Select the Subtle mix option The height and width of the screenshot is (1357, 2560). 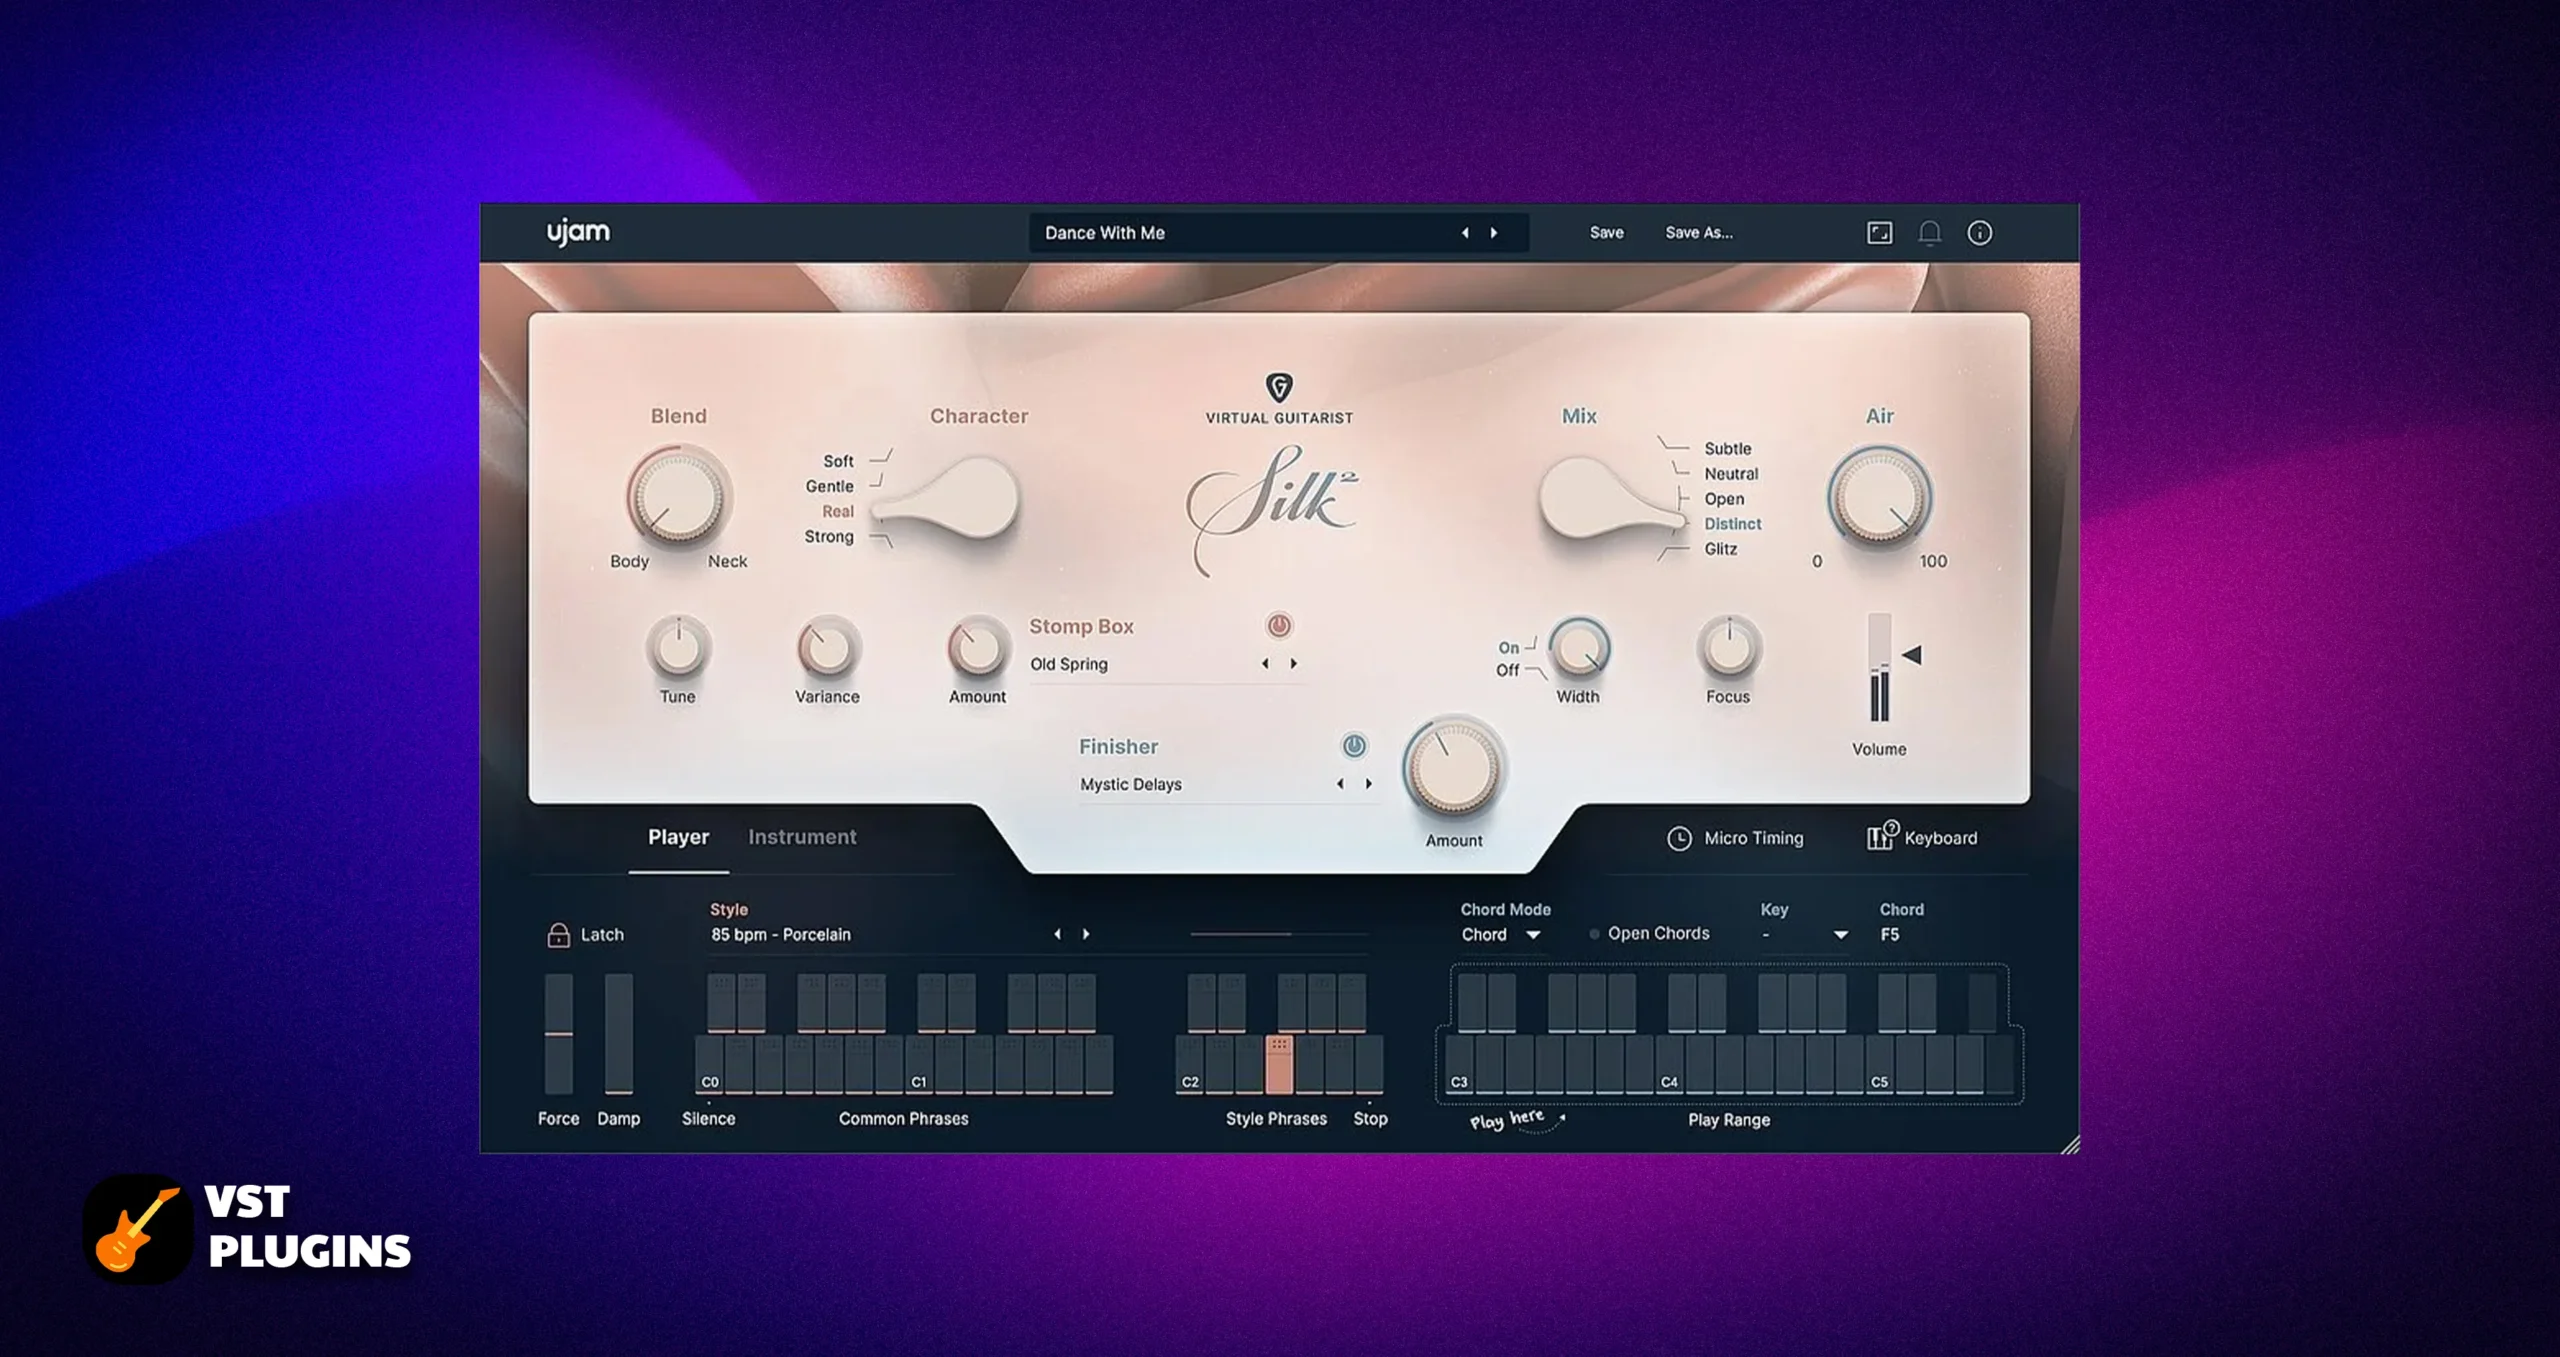pyautogui.click(x=1727, y=448)
